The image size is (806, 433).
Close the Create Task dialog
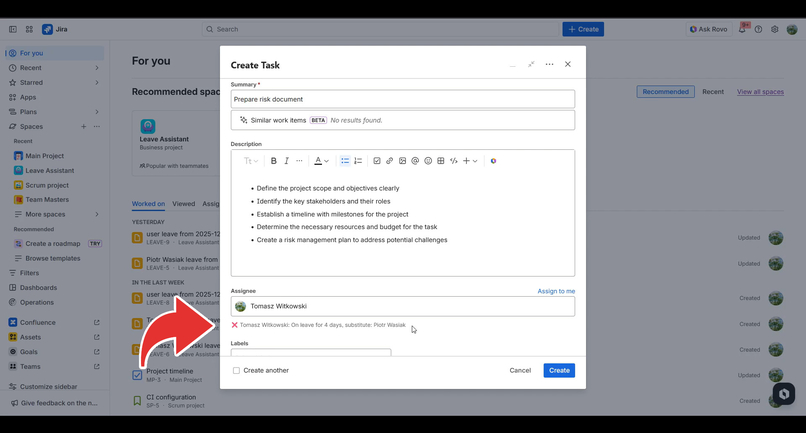567,64
